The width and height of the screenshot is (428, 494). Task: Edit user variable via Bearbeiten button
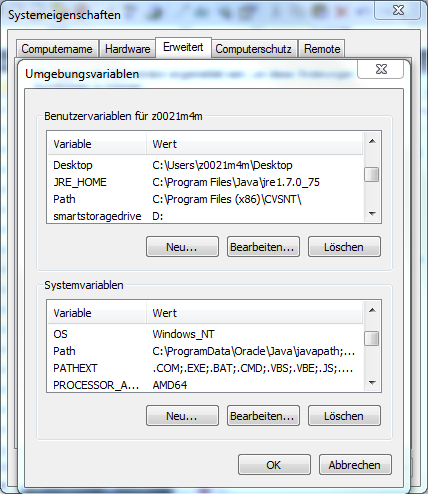(x=263, y=247)
